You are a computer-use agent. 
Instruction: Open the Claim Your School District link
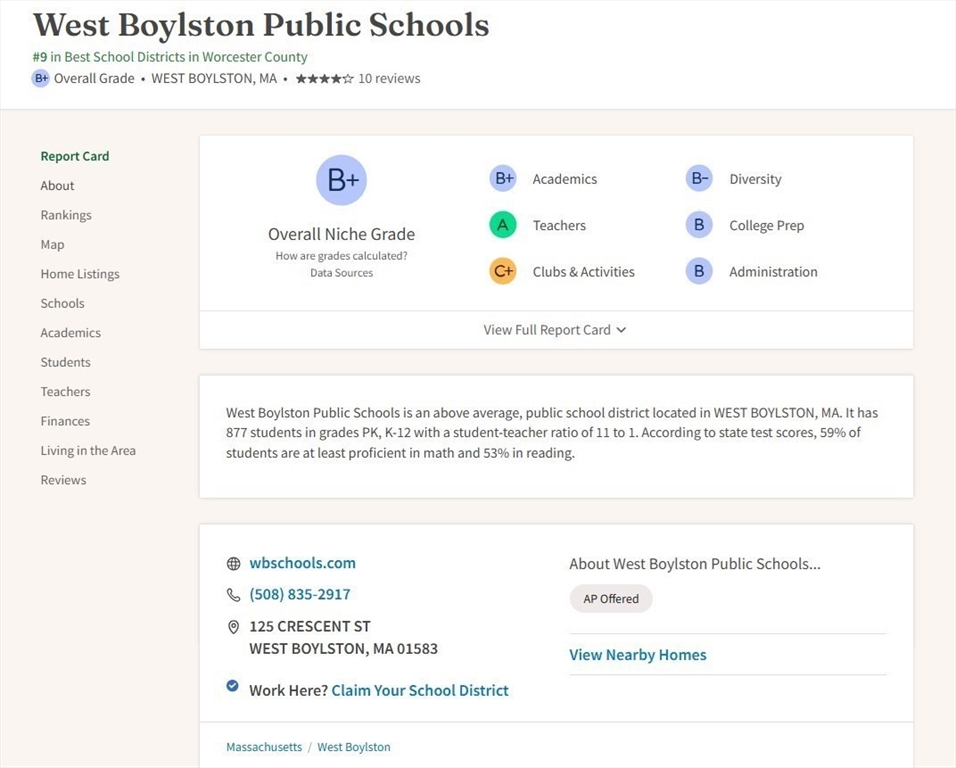click(x=420, y=691)
